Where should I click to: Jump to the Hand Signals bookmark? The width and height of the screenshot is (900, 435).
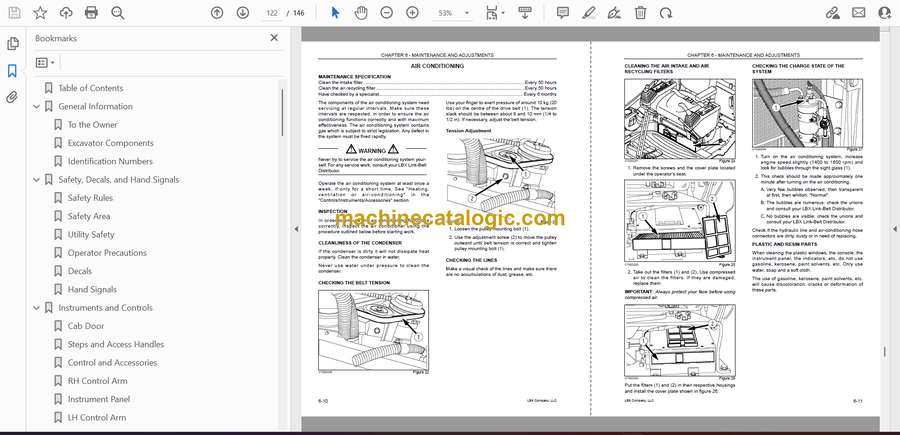92,289
